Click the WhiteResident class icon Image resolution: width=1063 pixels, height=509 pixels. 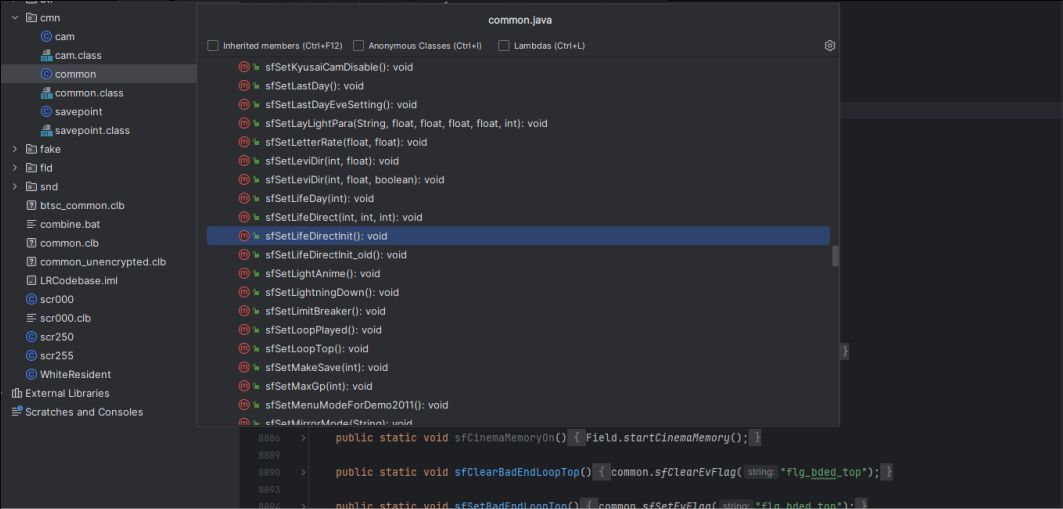tap(31, 374)
